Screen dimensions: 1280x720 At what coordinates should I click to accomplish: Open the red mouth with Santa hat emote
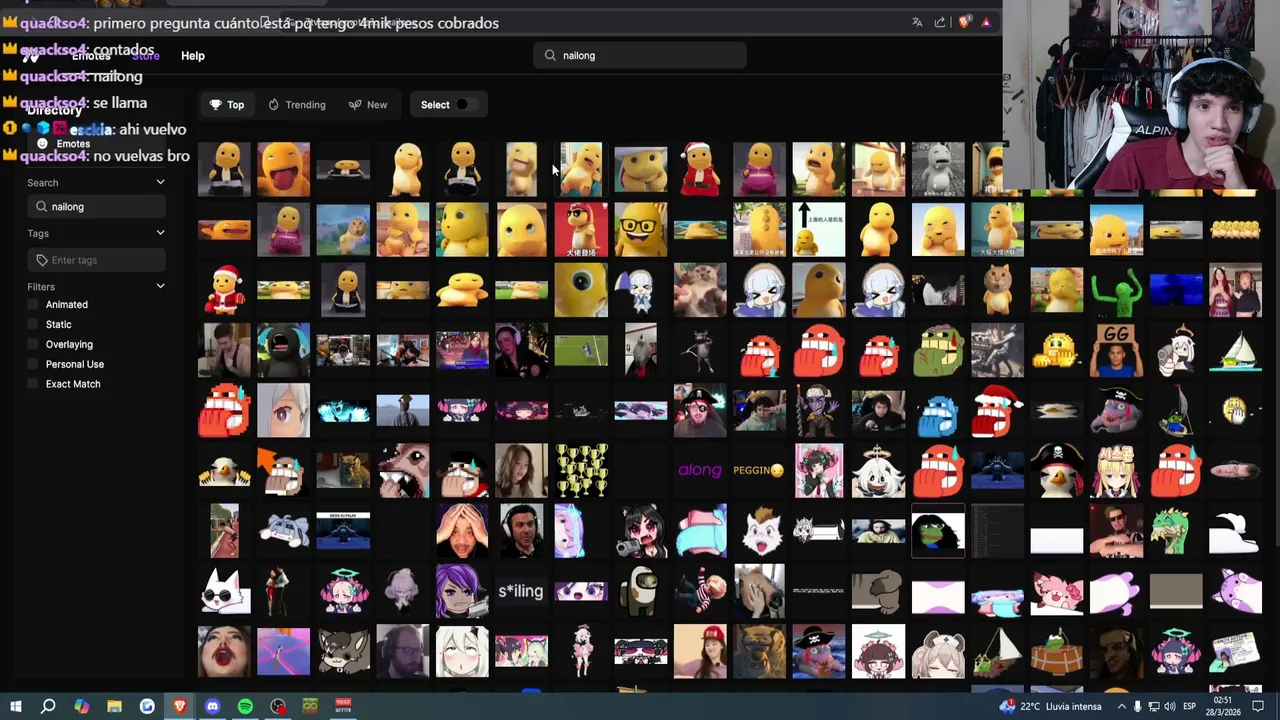[997, 410]
